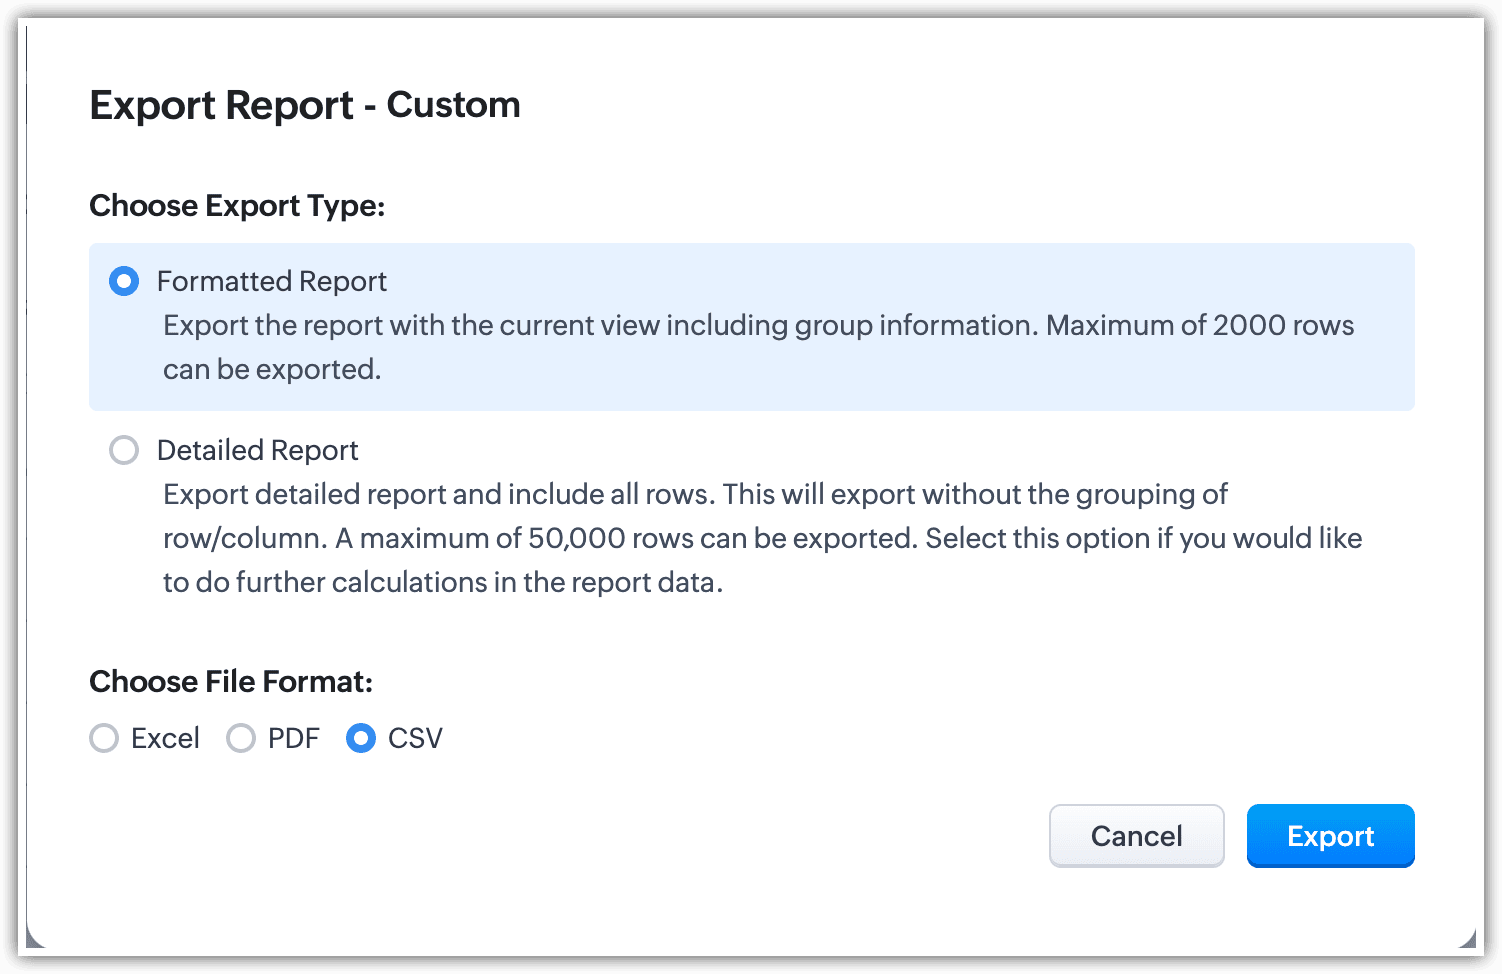Select the CSV radio button
Screen dimensions: 1502x974
361,739
